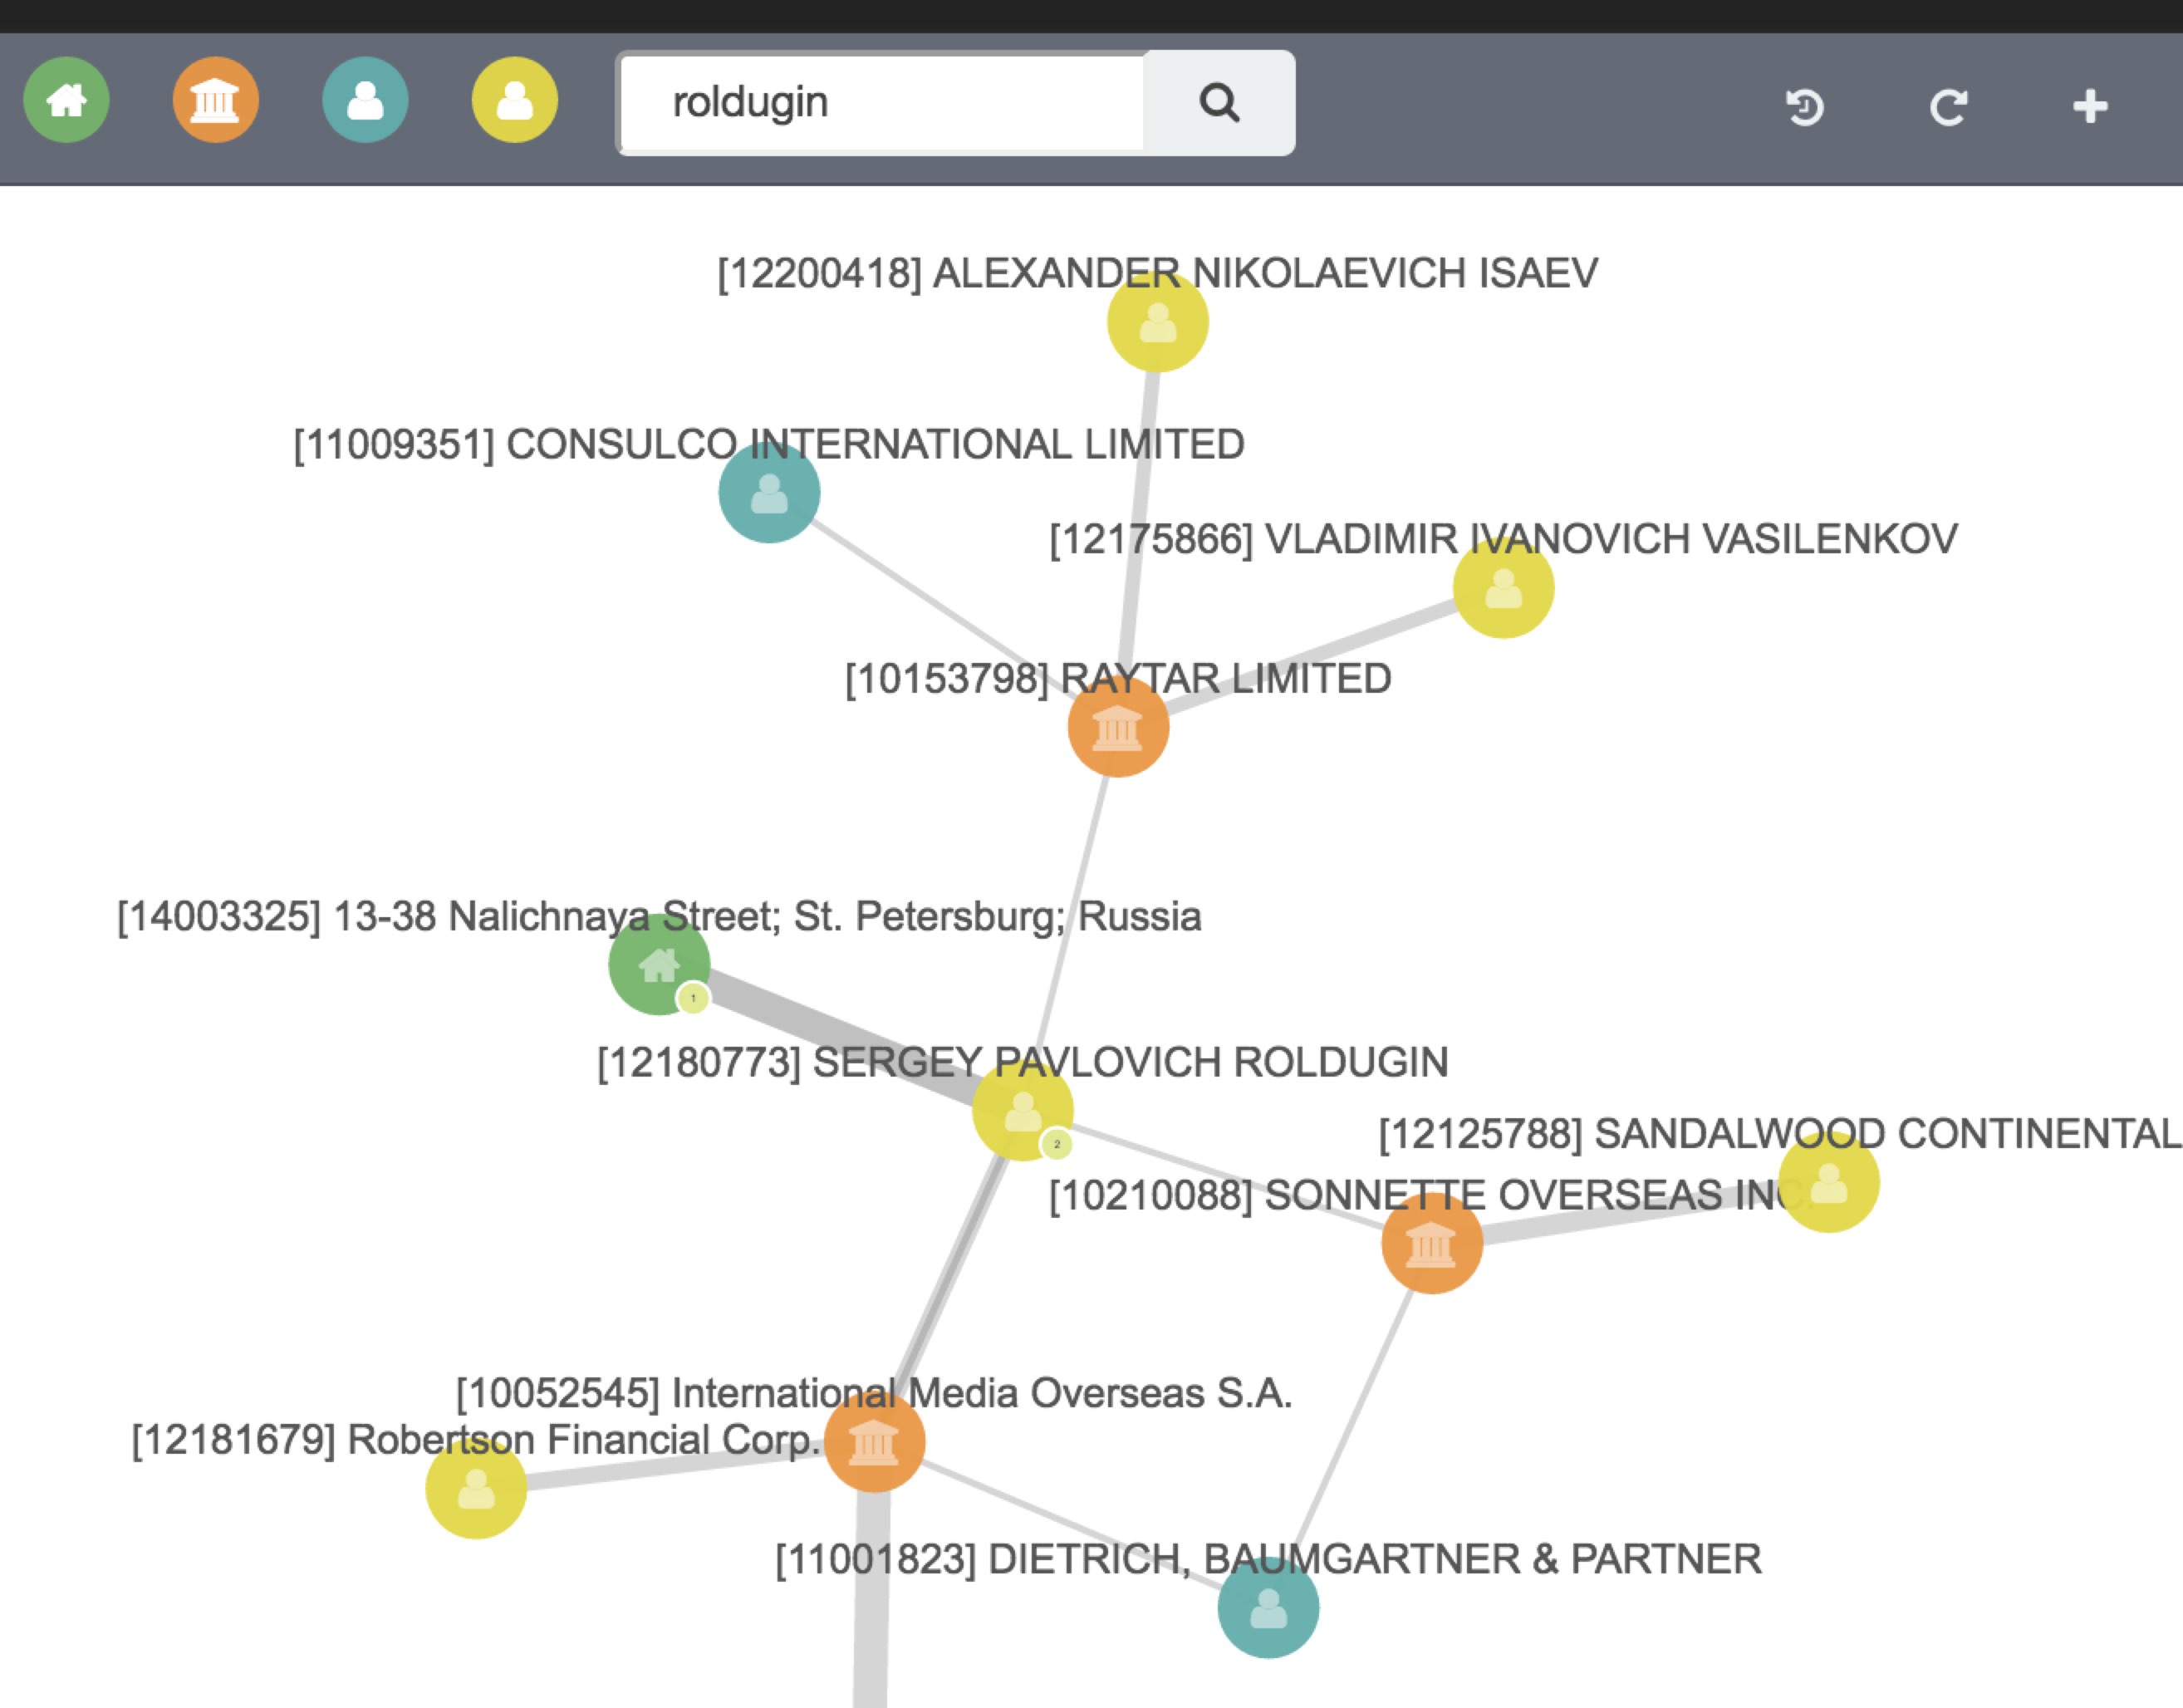The height and width of the screenshot is (1708, 2183).
Task: Click the plus add icon
Action: tap(2090, 106)
